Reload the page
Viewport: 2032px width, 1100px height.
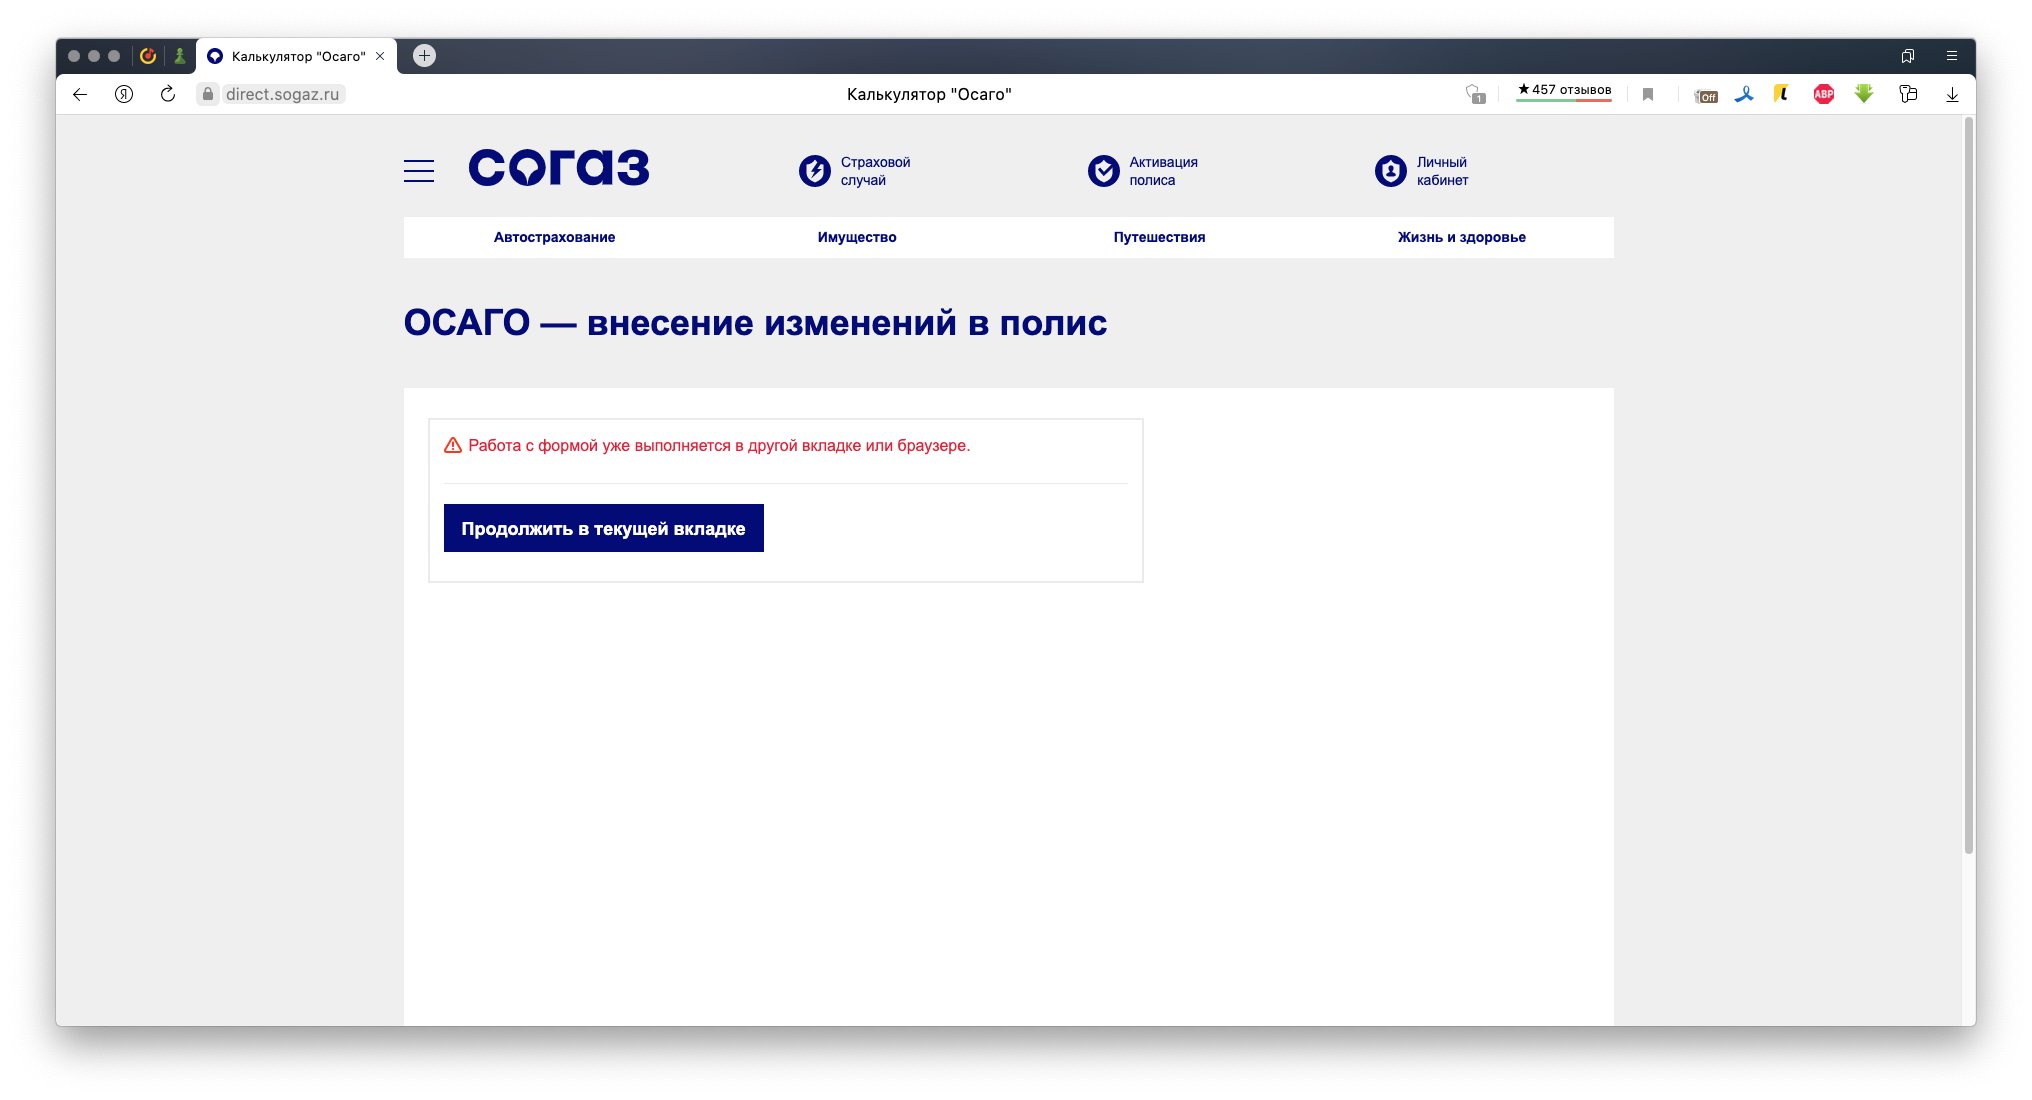coord(168,94)
